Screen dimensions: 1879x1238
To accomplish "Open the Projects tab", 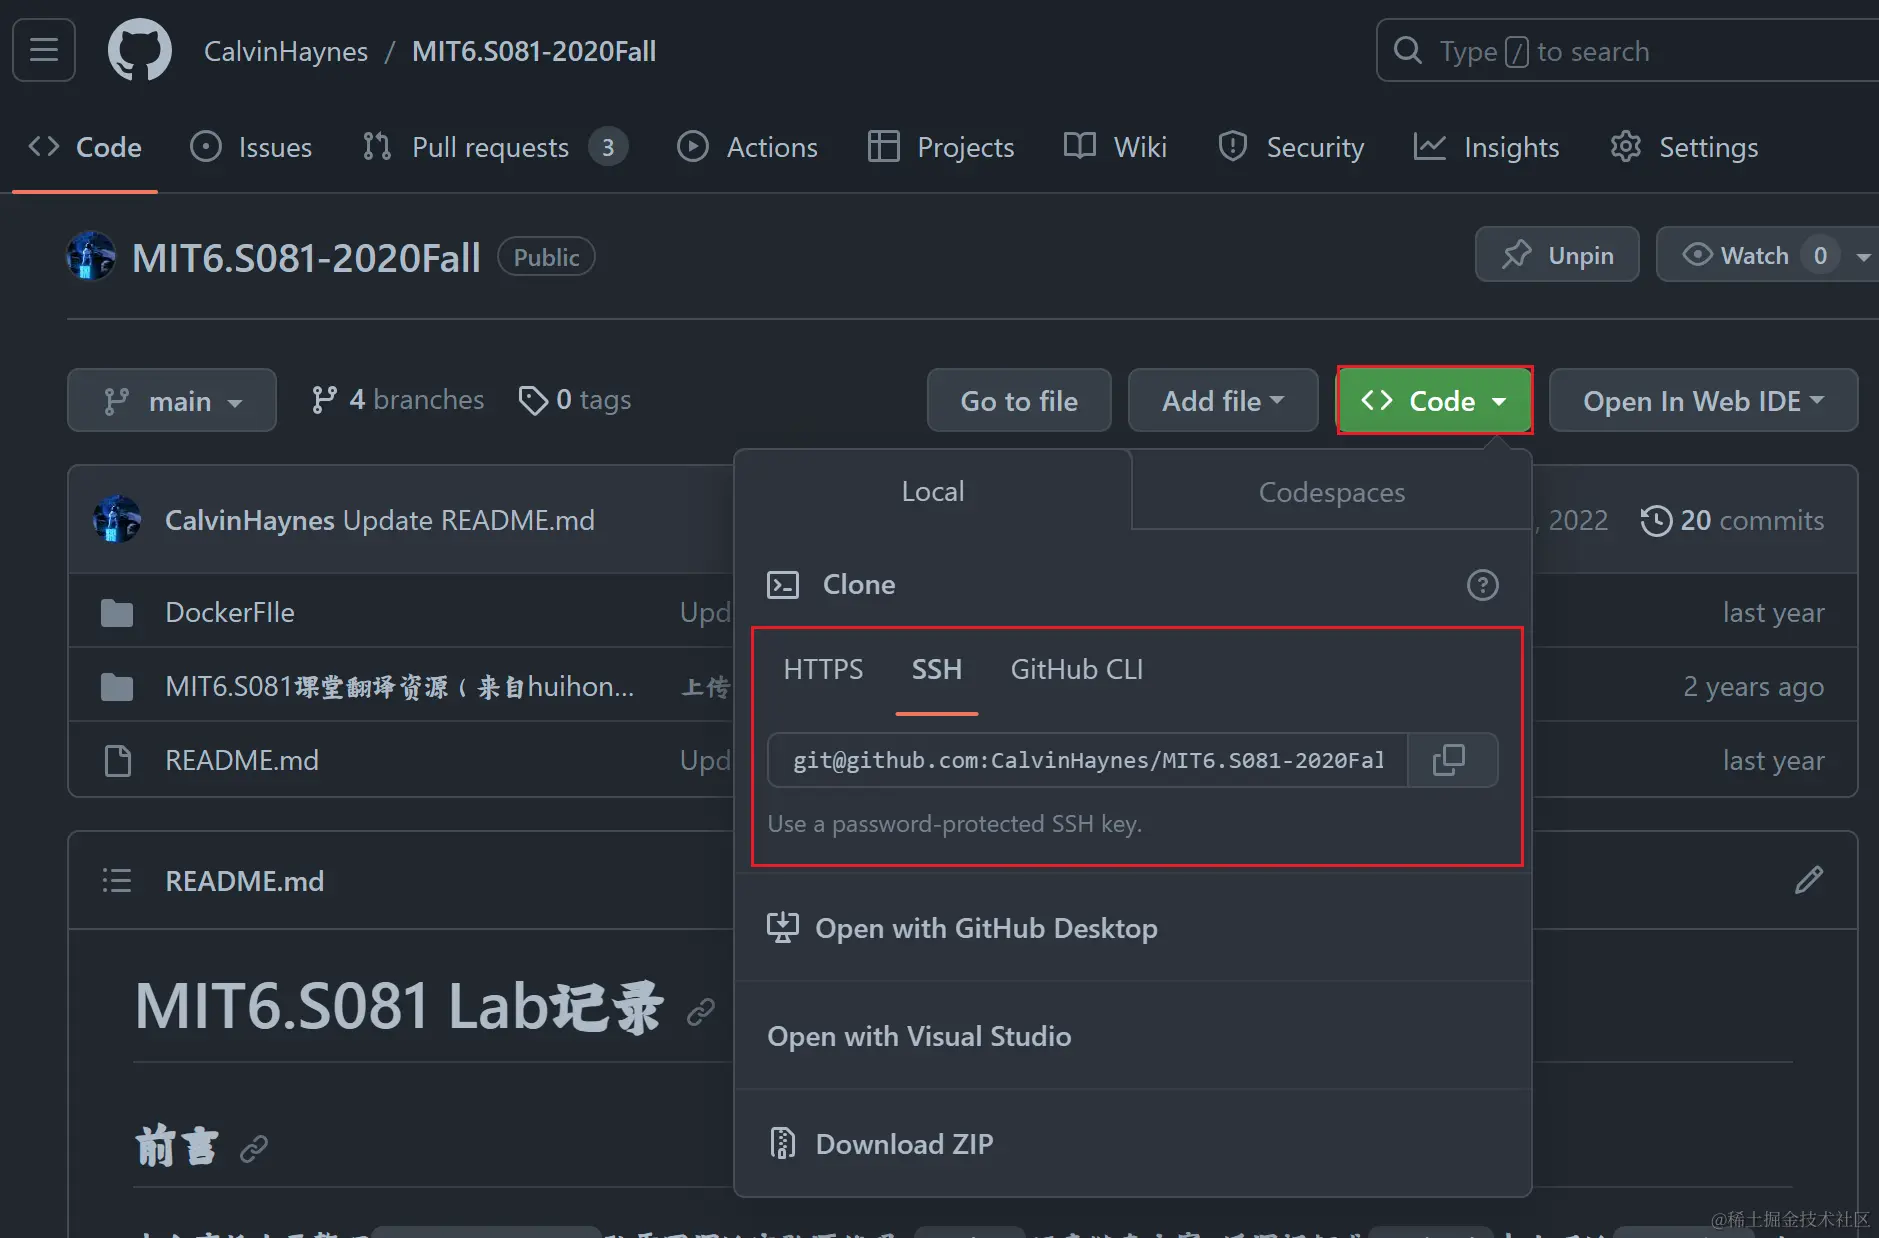I will click(x=941, y=147).
